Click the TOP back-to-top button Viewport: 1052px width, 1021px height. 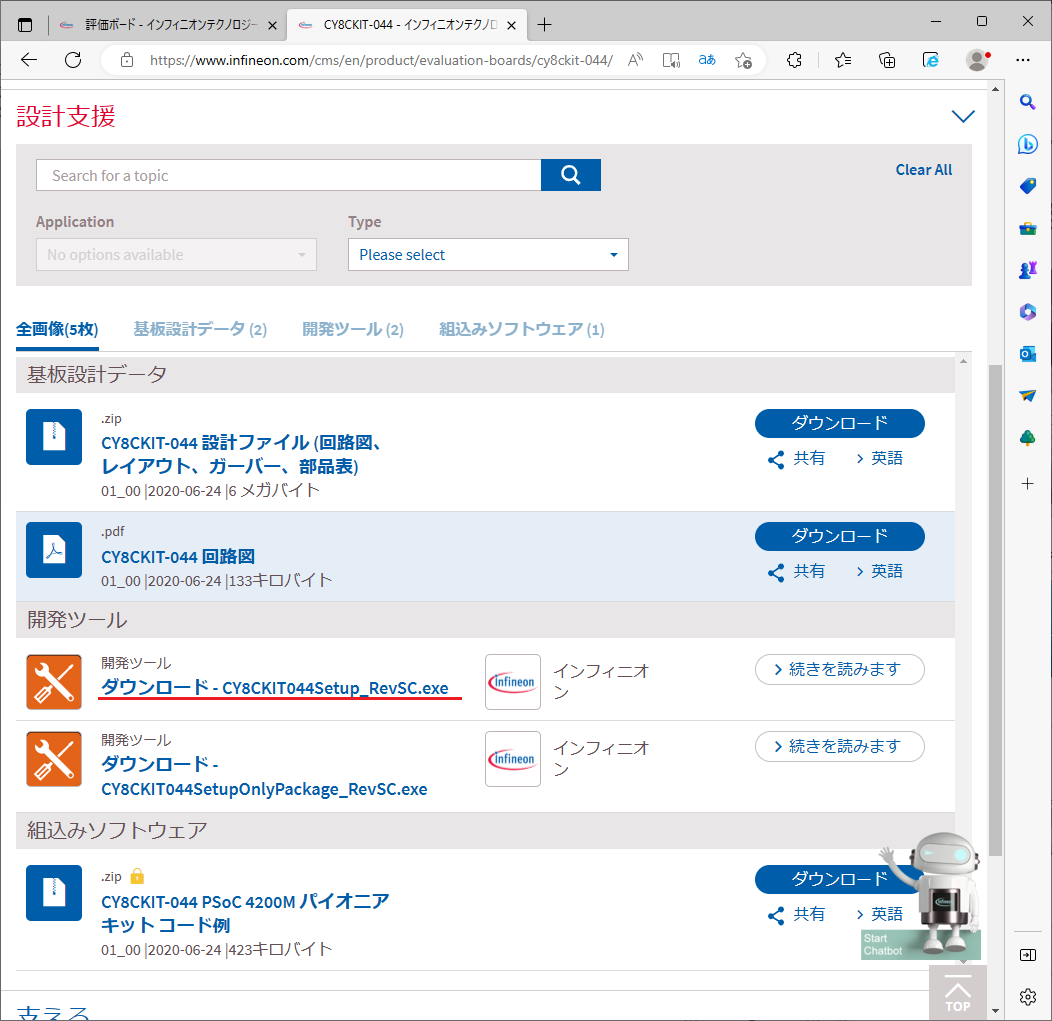pos(957,994)
